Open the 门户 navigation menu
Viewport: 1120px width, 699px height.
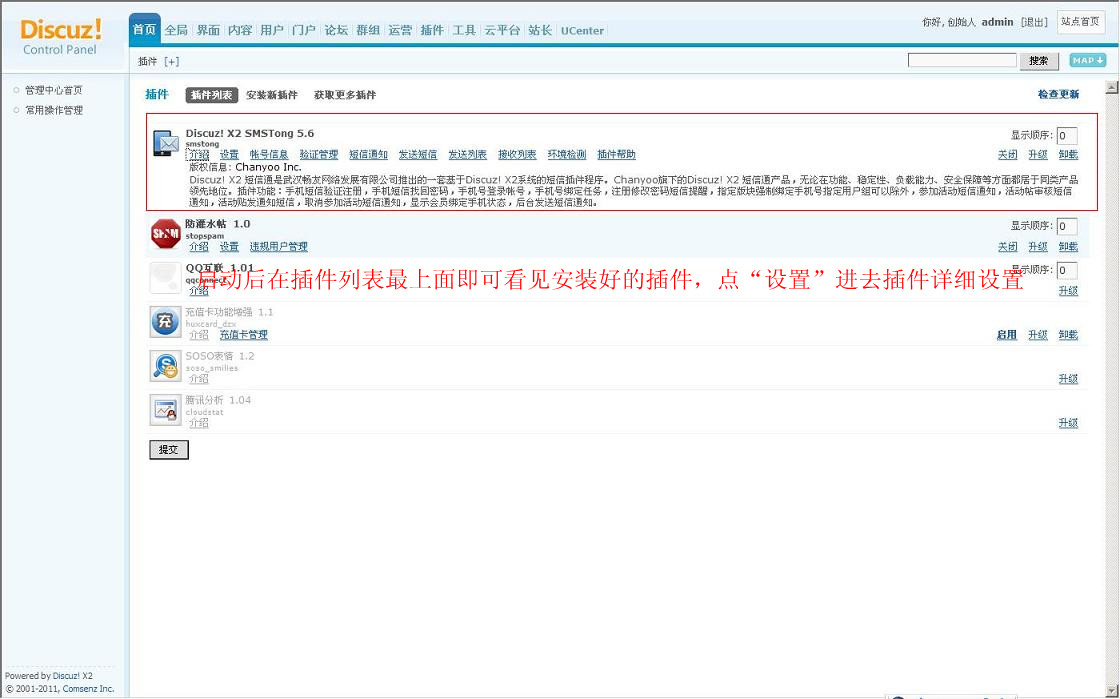pos(304,30)
